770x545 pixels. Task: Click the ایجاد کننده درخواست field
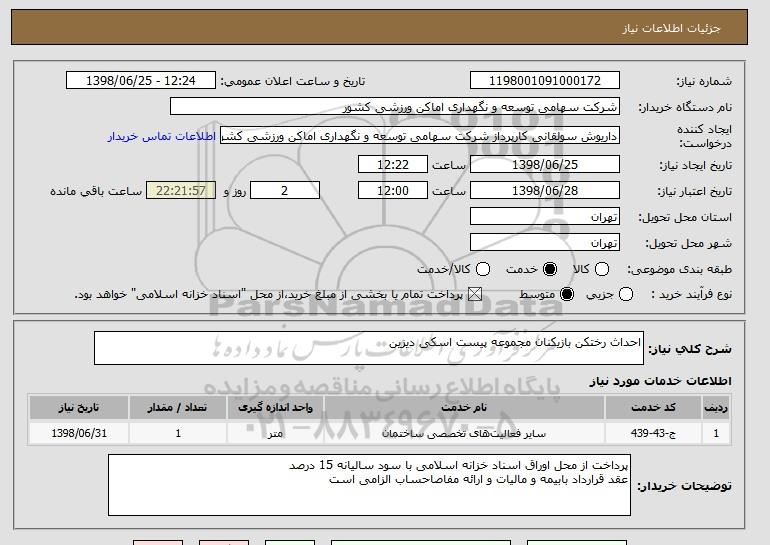420,136
